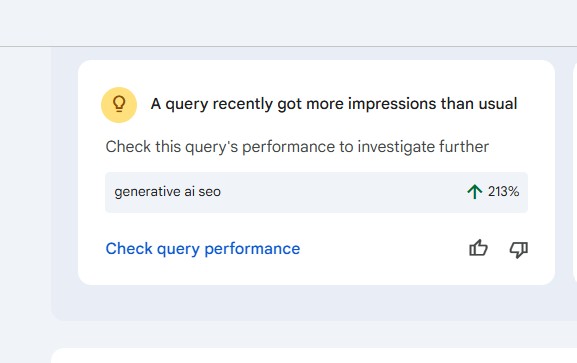The height and width of the screenshot is (363, 577).
Task: Click the gray query row's empty middle area
Action: tap(342, 192)
